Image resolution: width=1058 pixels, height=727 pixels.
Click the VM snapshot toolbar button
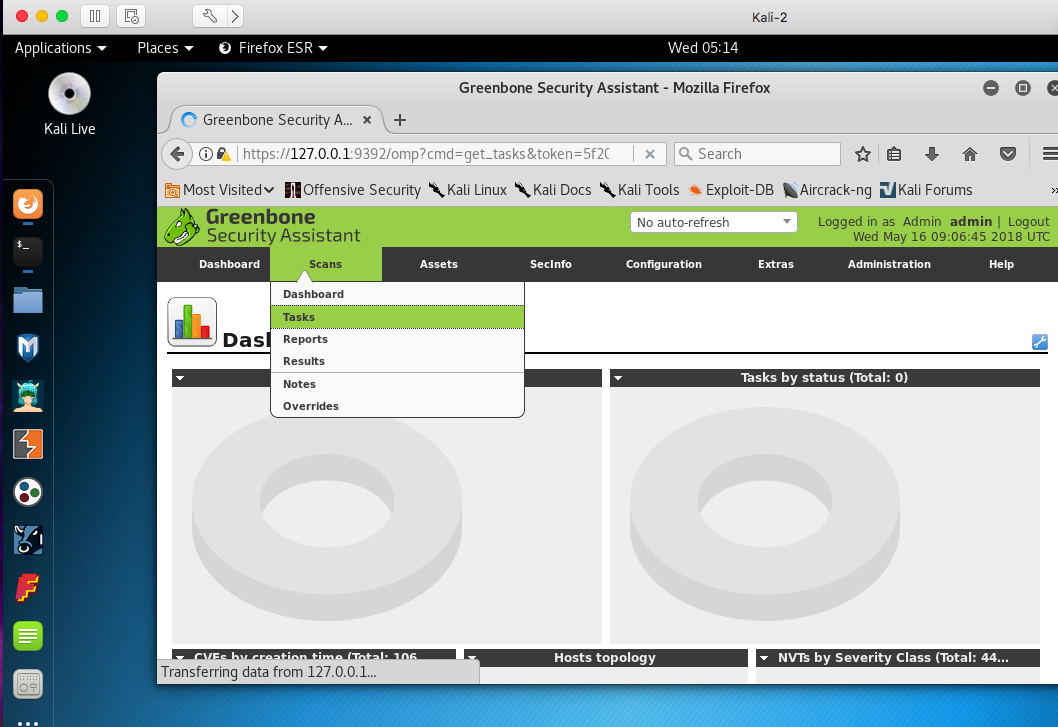coord(131,16)
